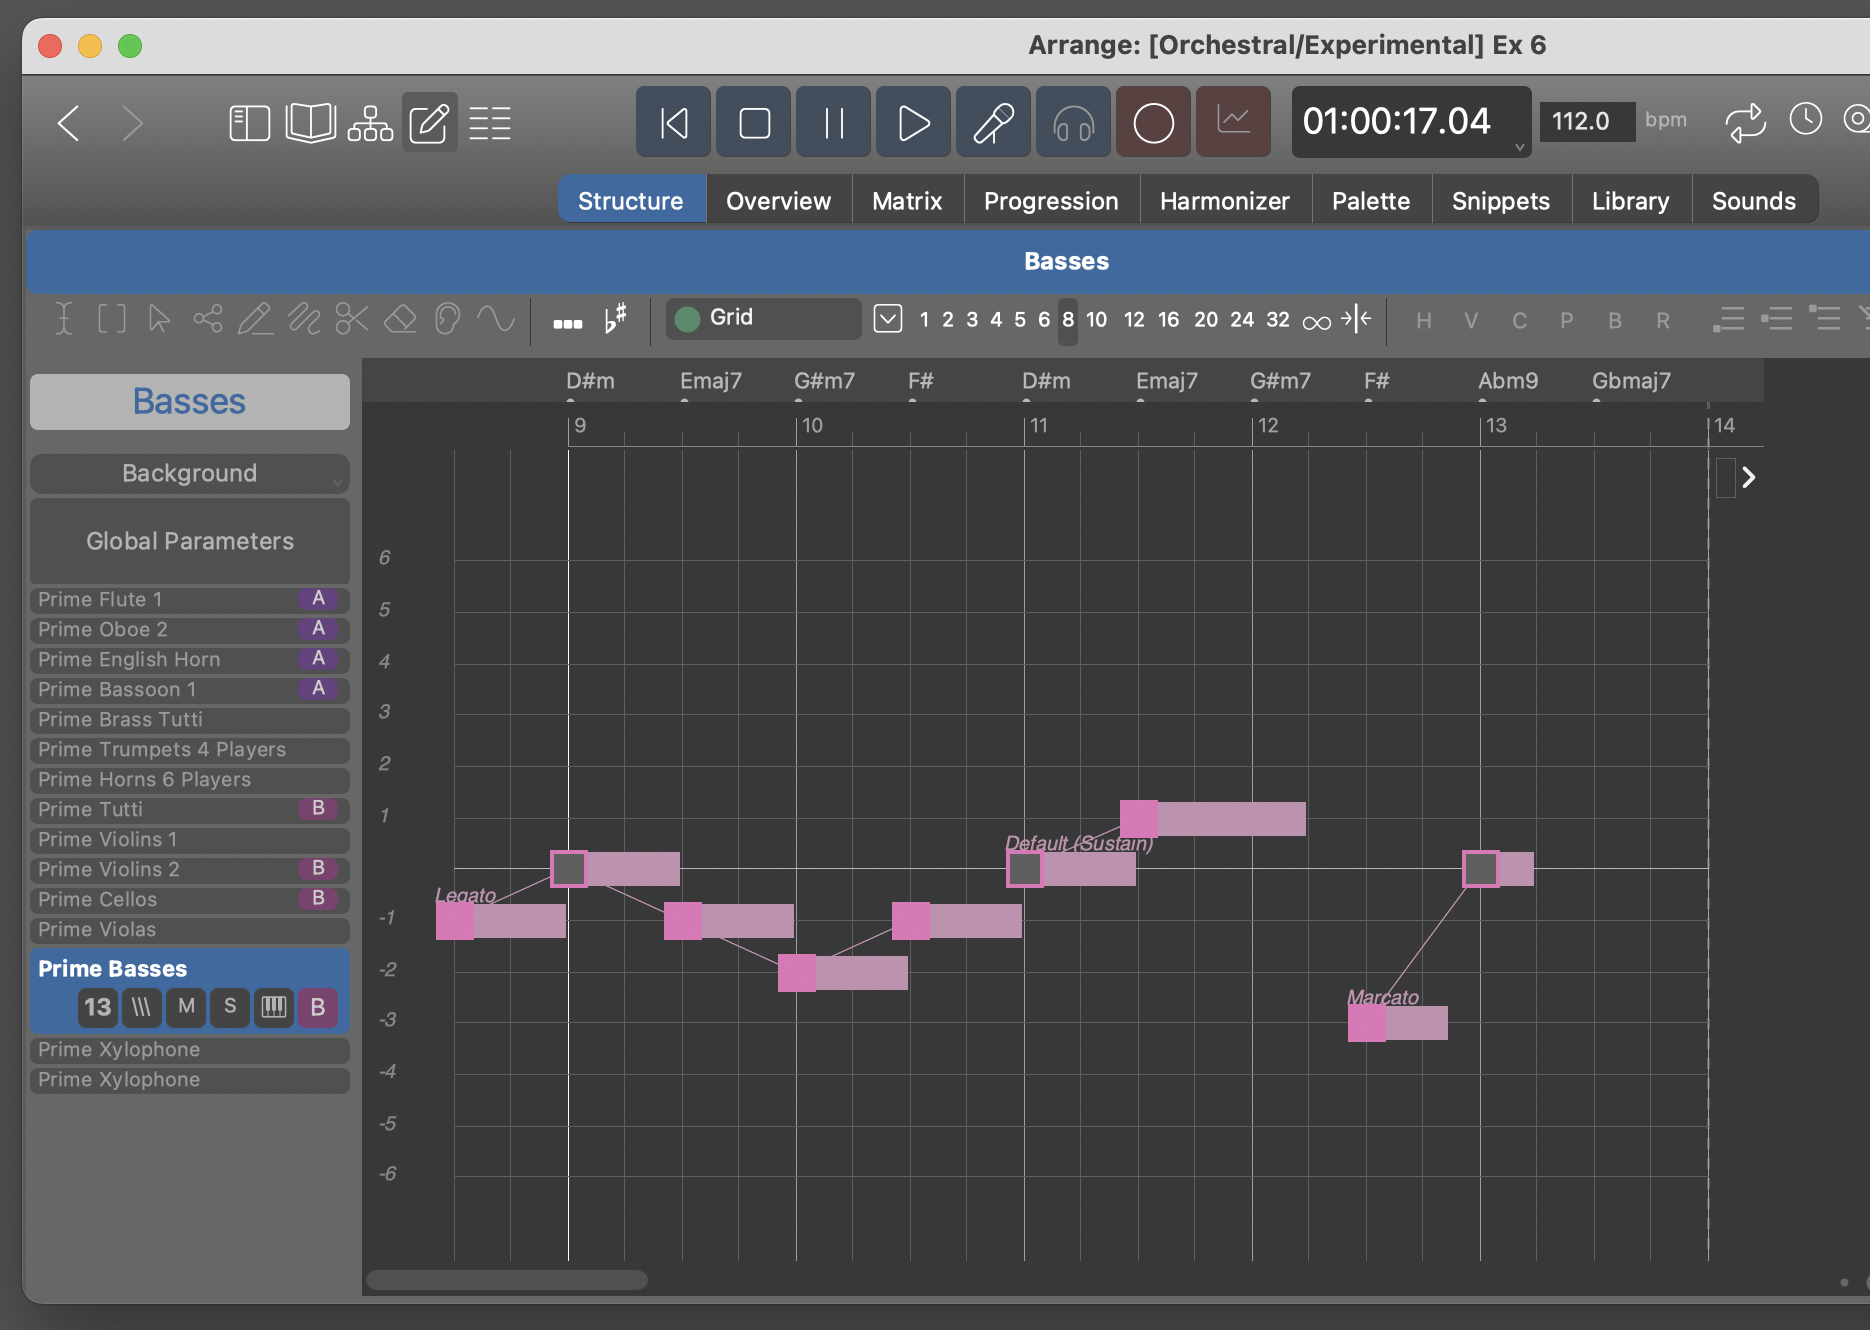Click the Global Parameters button
The image size is (1870, 1330).
(x=190, y=541)
